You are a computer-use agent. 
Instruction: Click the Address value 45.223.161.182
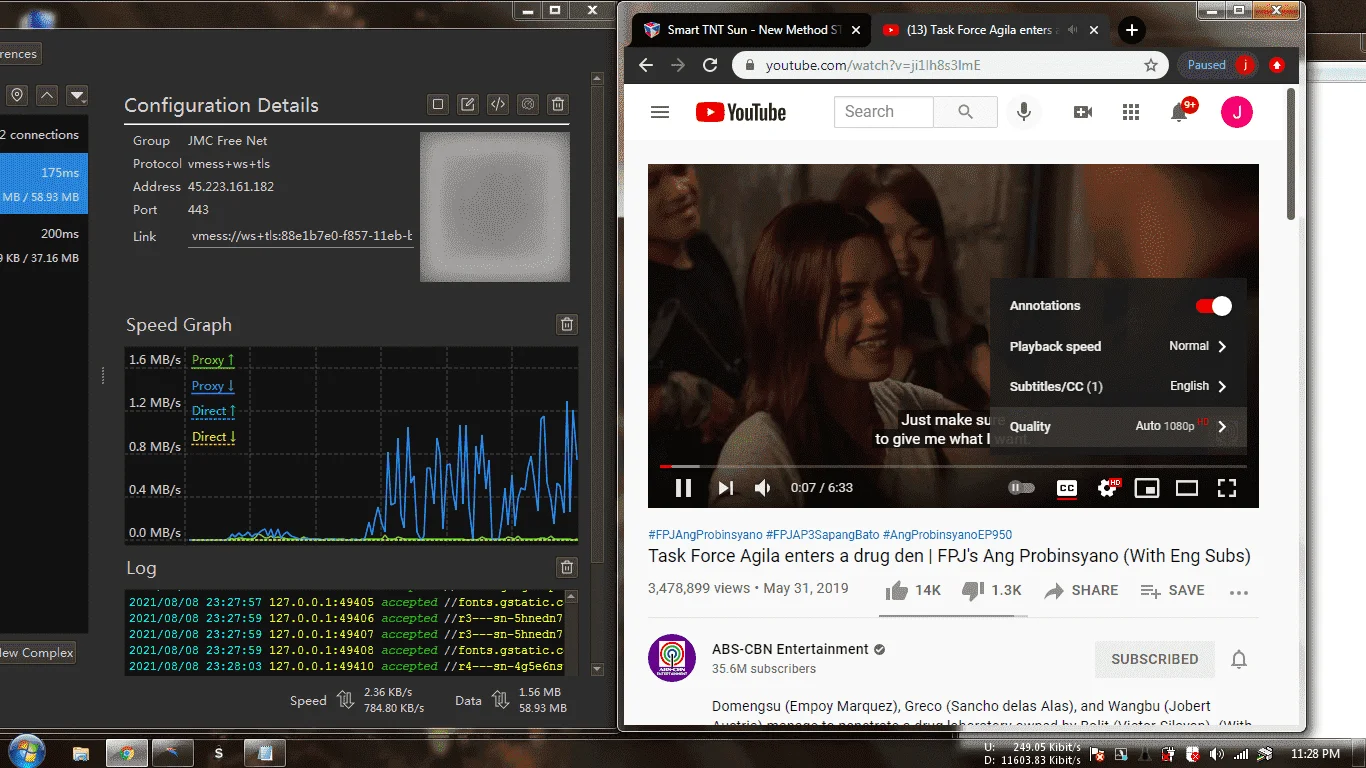pyautogui.click(x=231, y=187)
